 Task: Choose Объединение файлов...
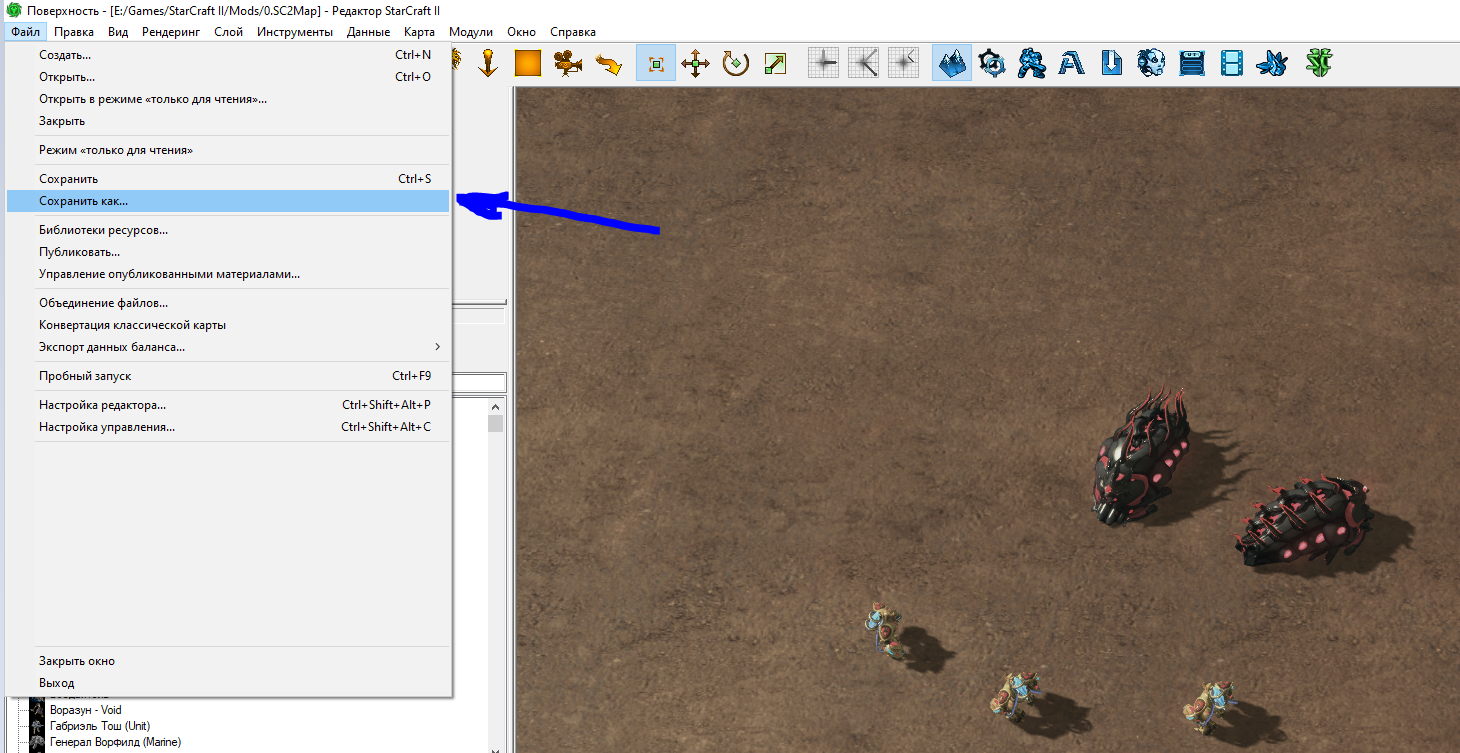click(228, 303)
